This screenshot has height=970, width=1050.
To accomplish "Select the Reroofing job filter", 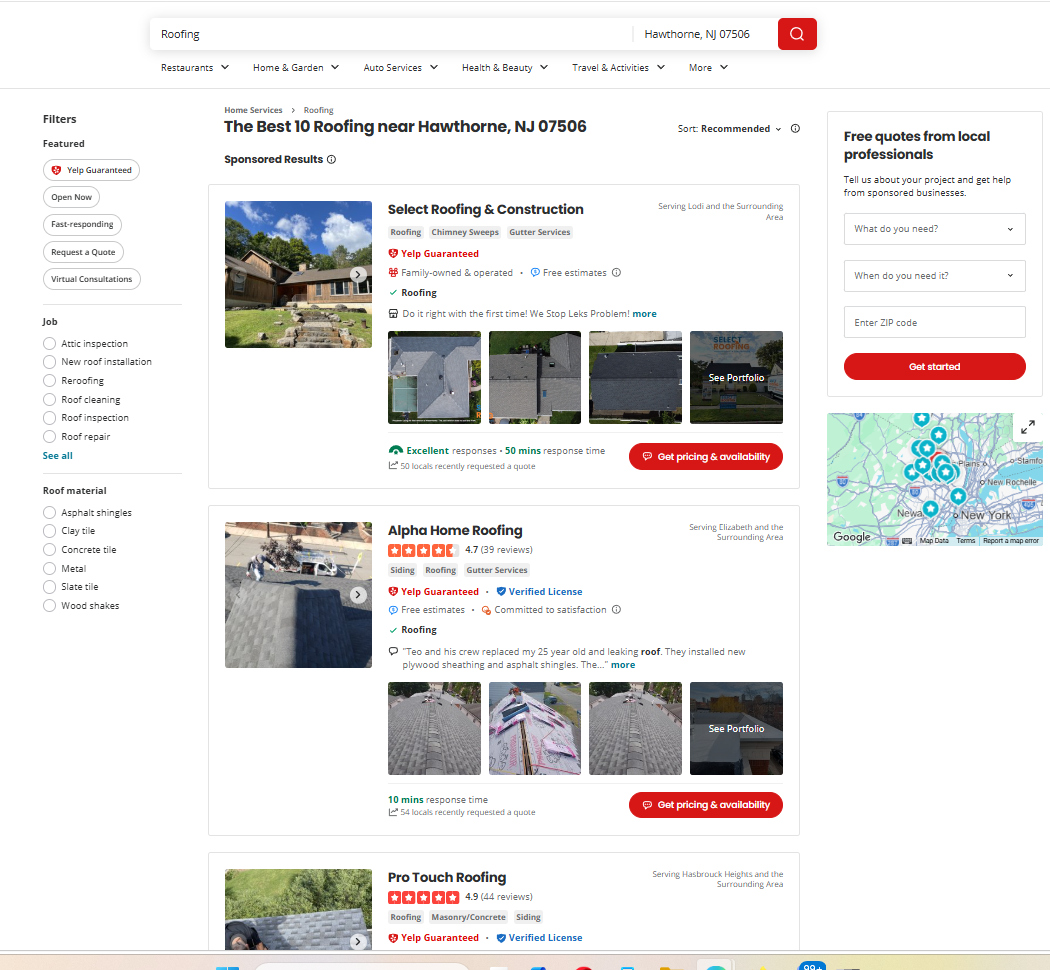I will click(50, 380).
